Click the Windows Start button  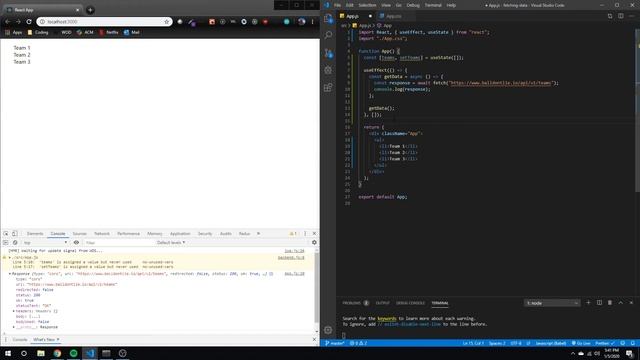pyautogui.click(x=8, y=353)
